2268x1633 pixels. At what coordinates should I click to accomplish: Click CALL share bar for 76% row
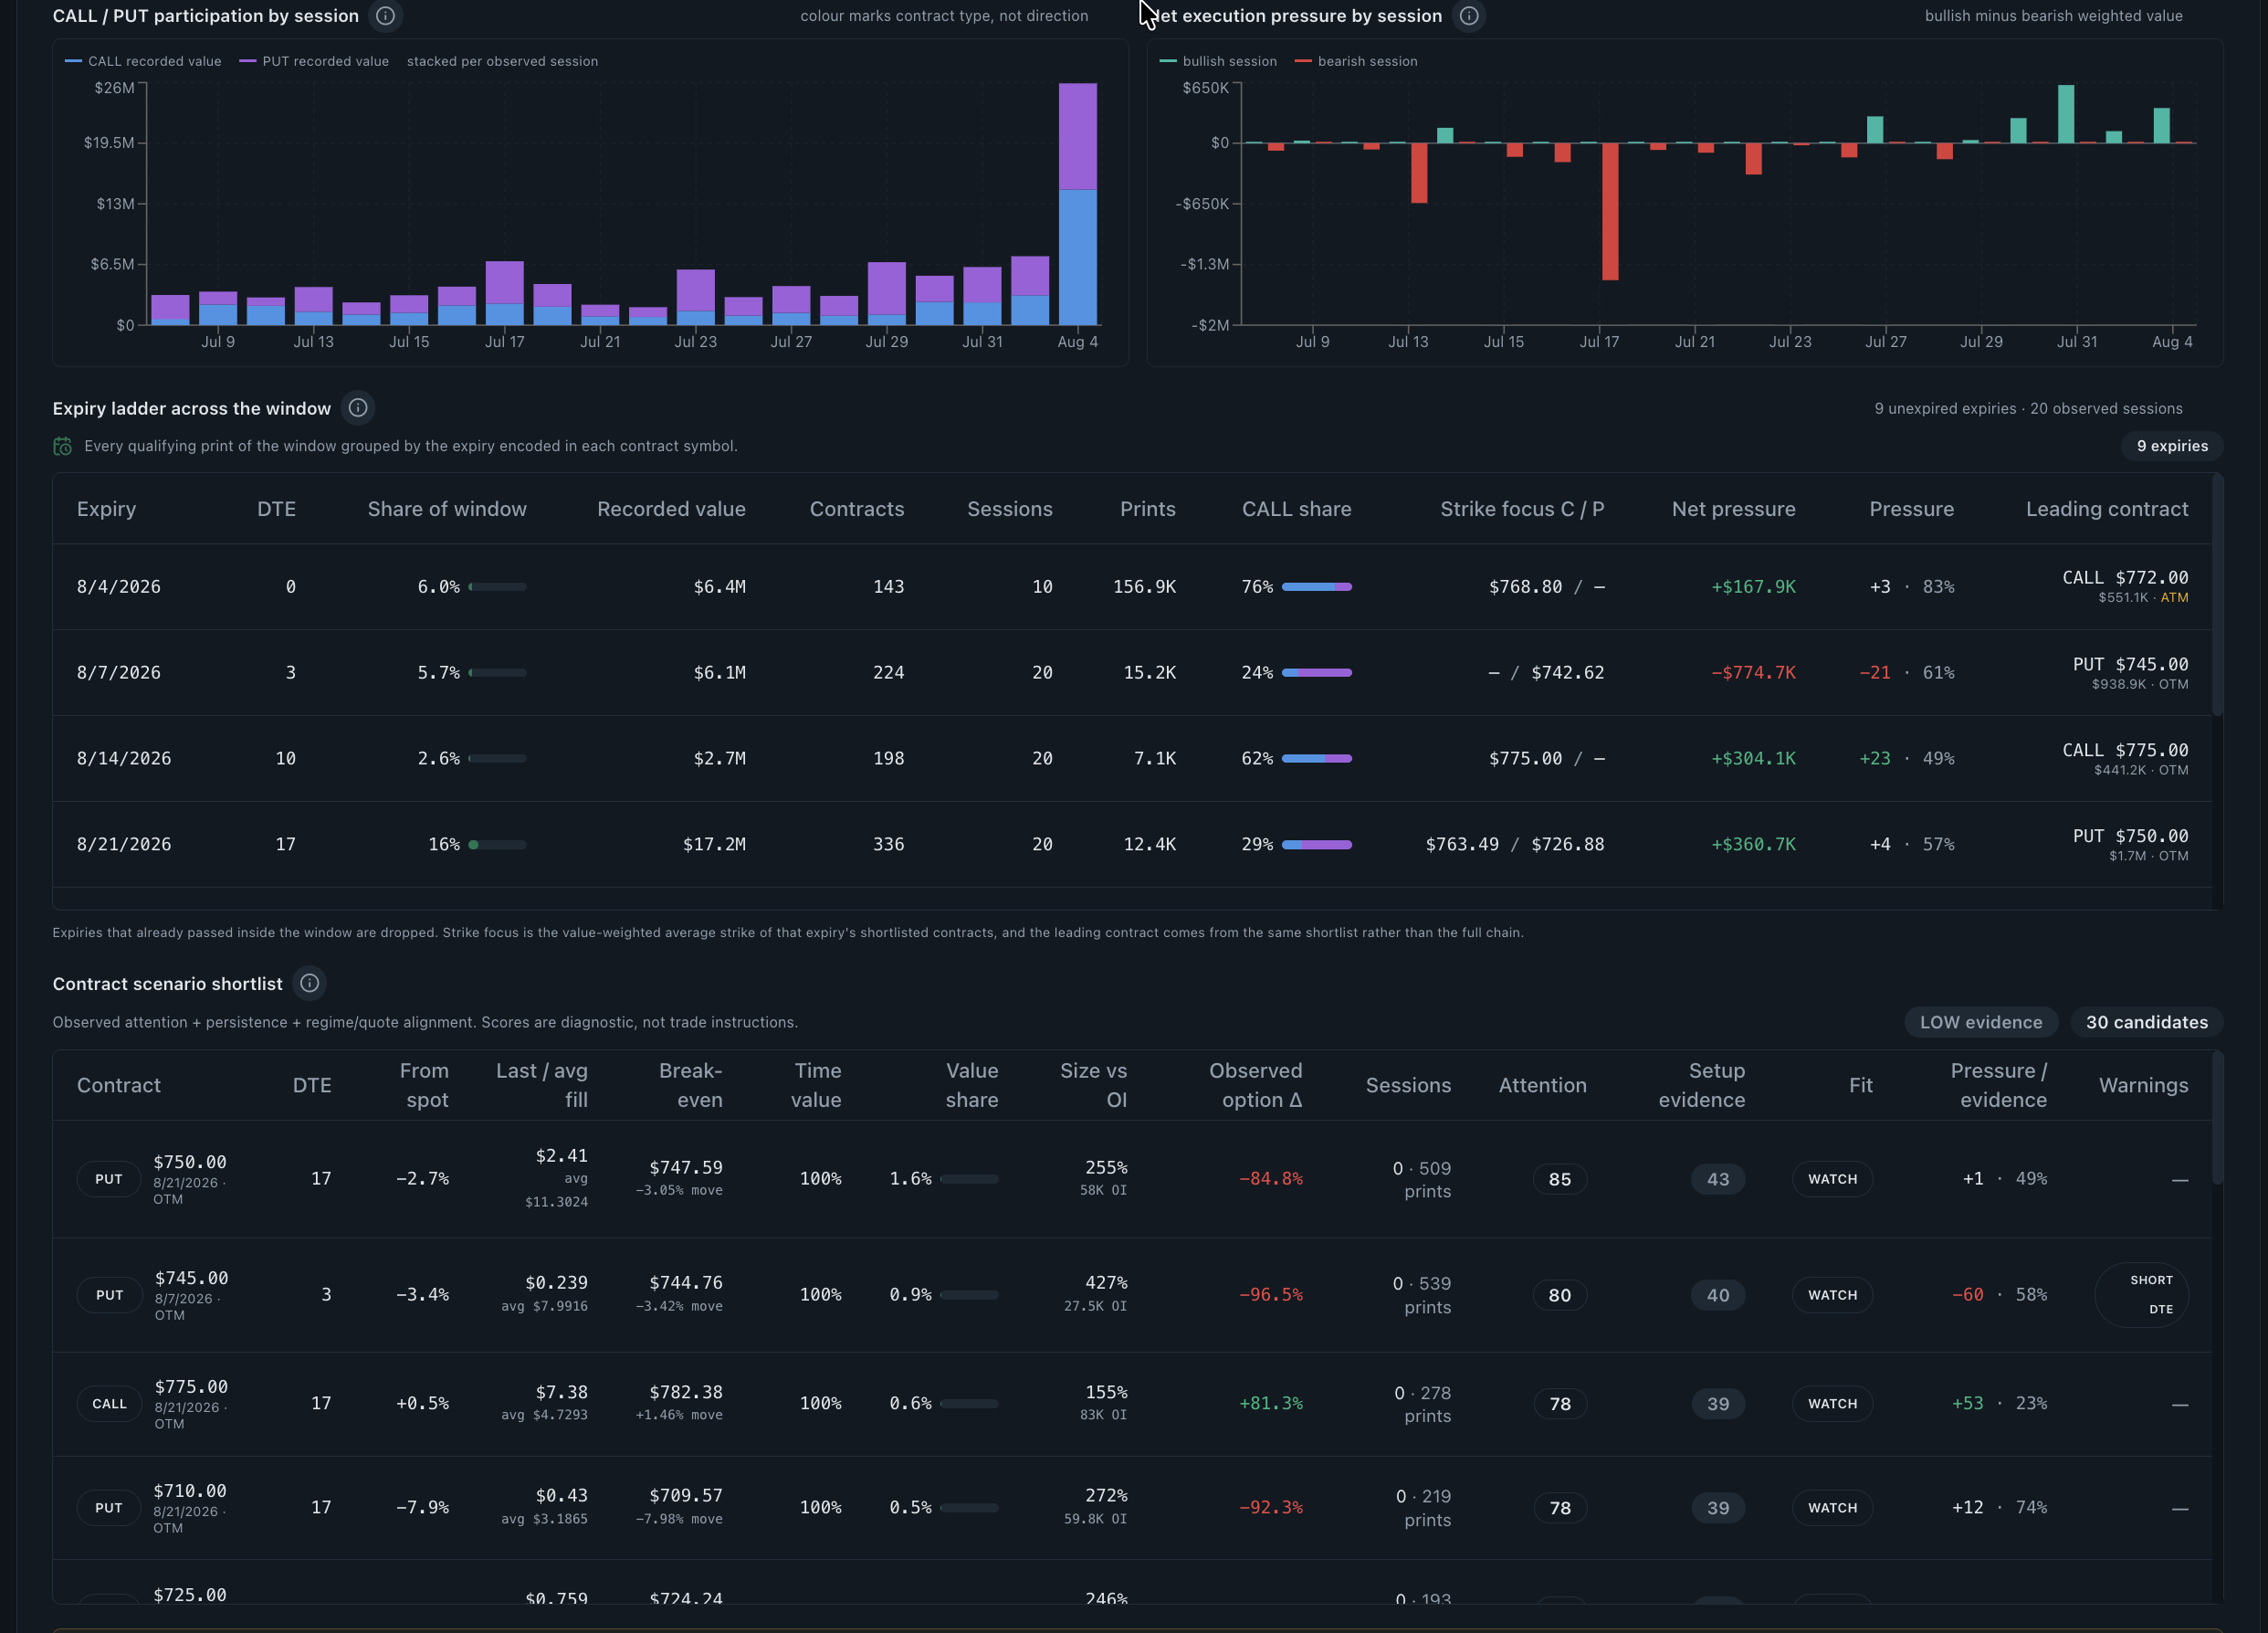coord(1316,587)
